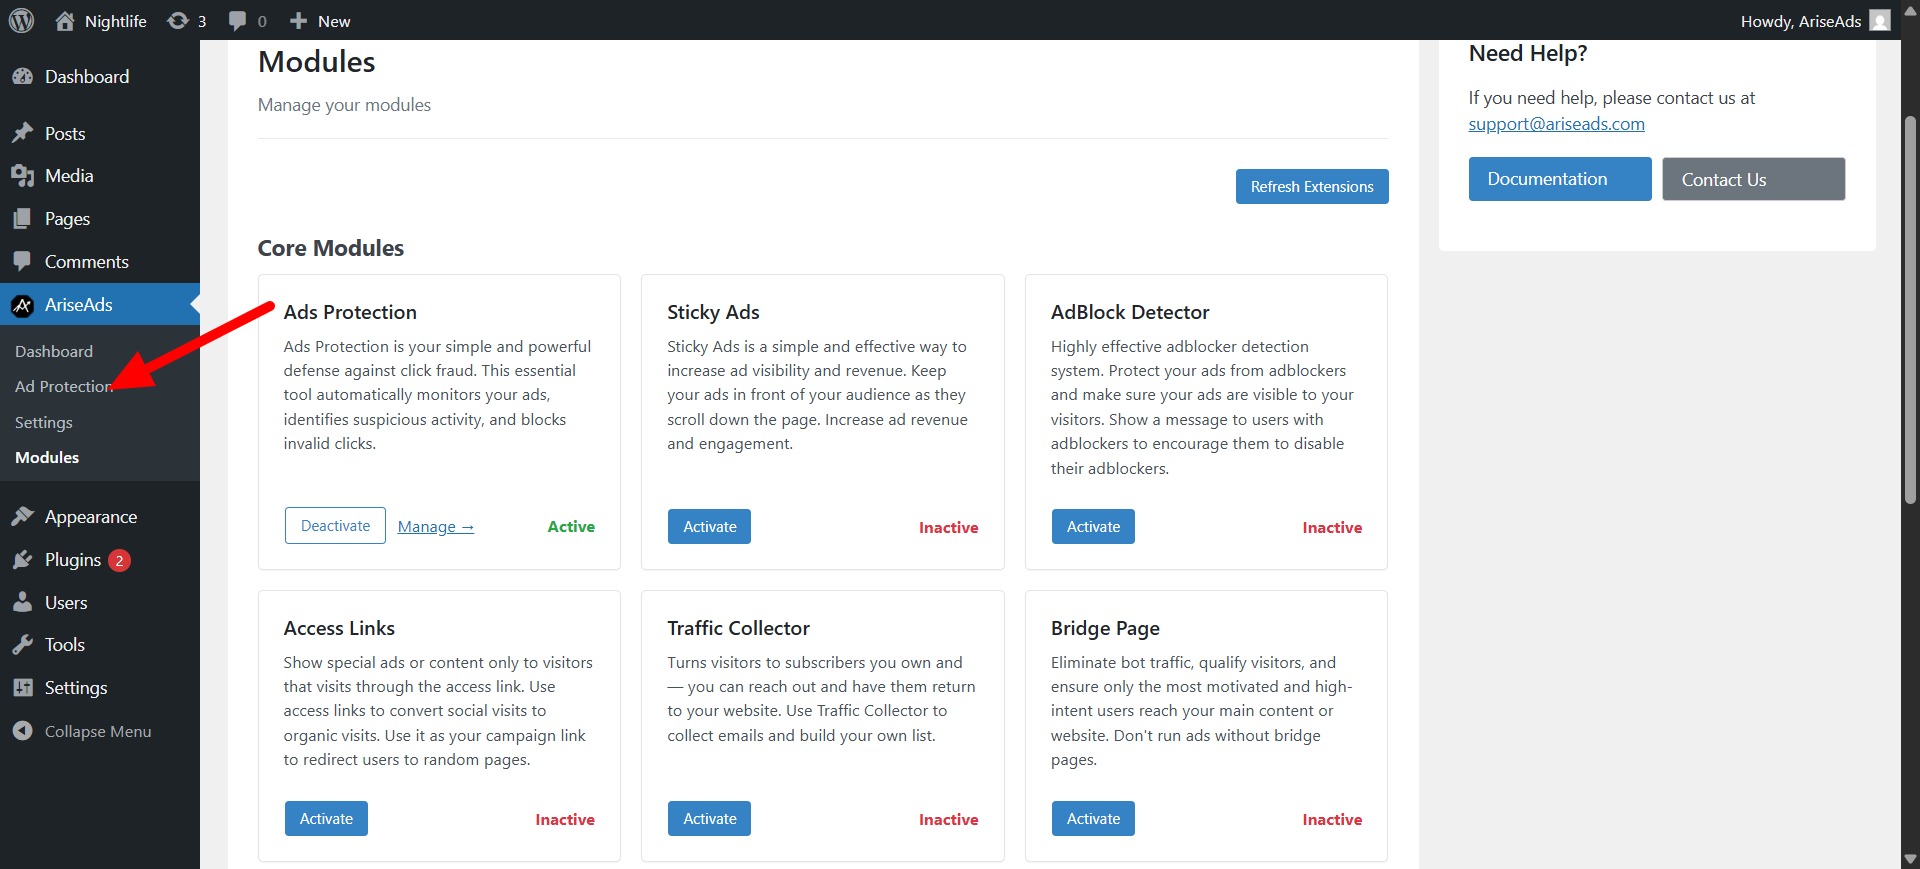
Task: Click the Settings sliders icon in main menu
Action: (22, 688)
